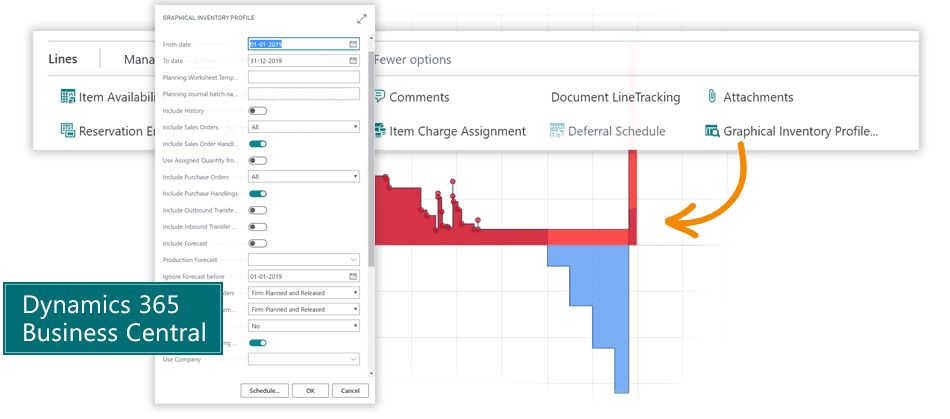Click the Reservation Entries icon
The width and height of the screenshot is (950, 419).
coord(67,131)
